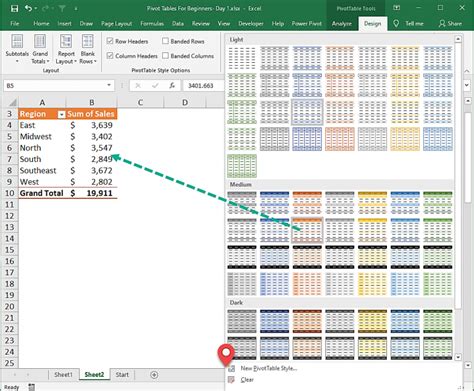Click the Clear style option

tap(247, 380)
